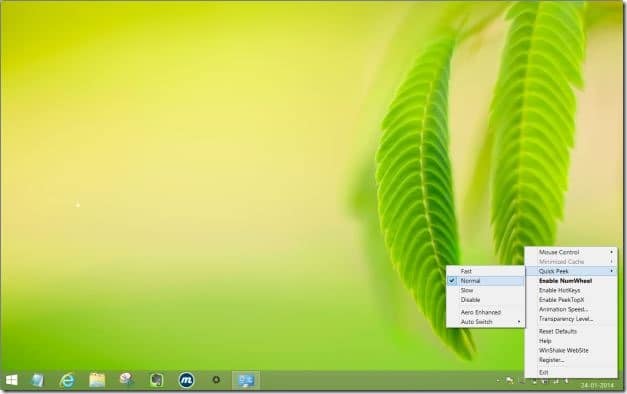Click the disc and box taskbar icon
This screenshot has height=394, width=627.
[127, 379]
